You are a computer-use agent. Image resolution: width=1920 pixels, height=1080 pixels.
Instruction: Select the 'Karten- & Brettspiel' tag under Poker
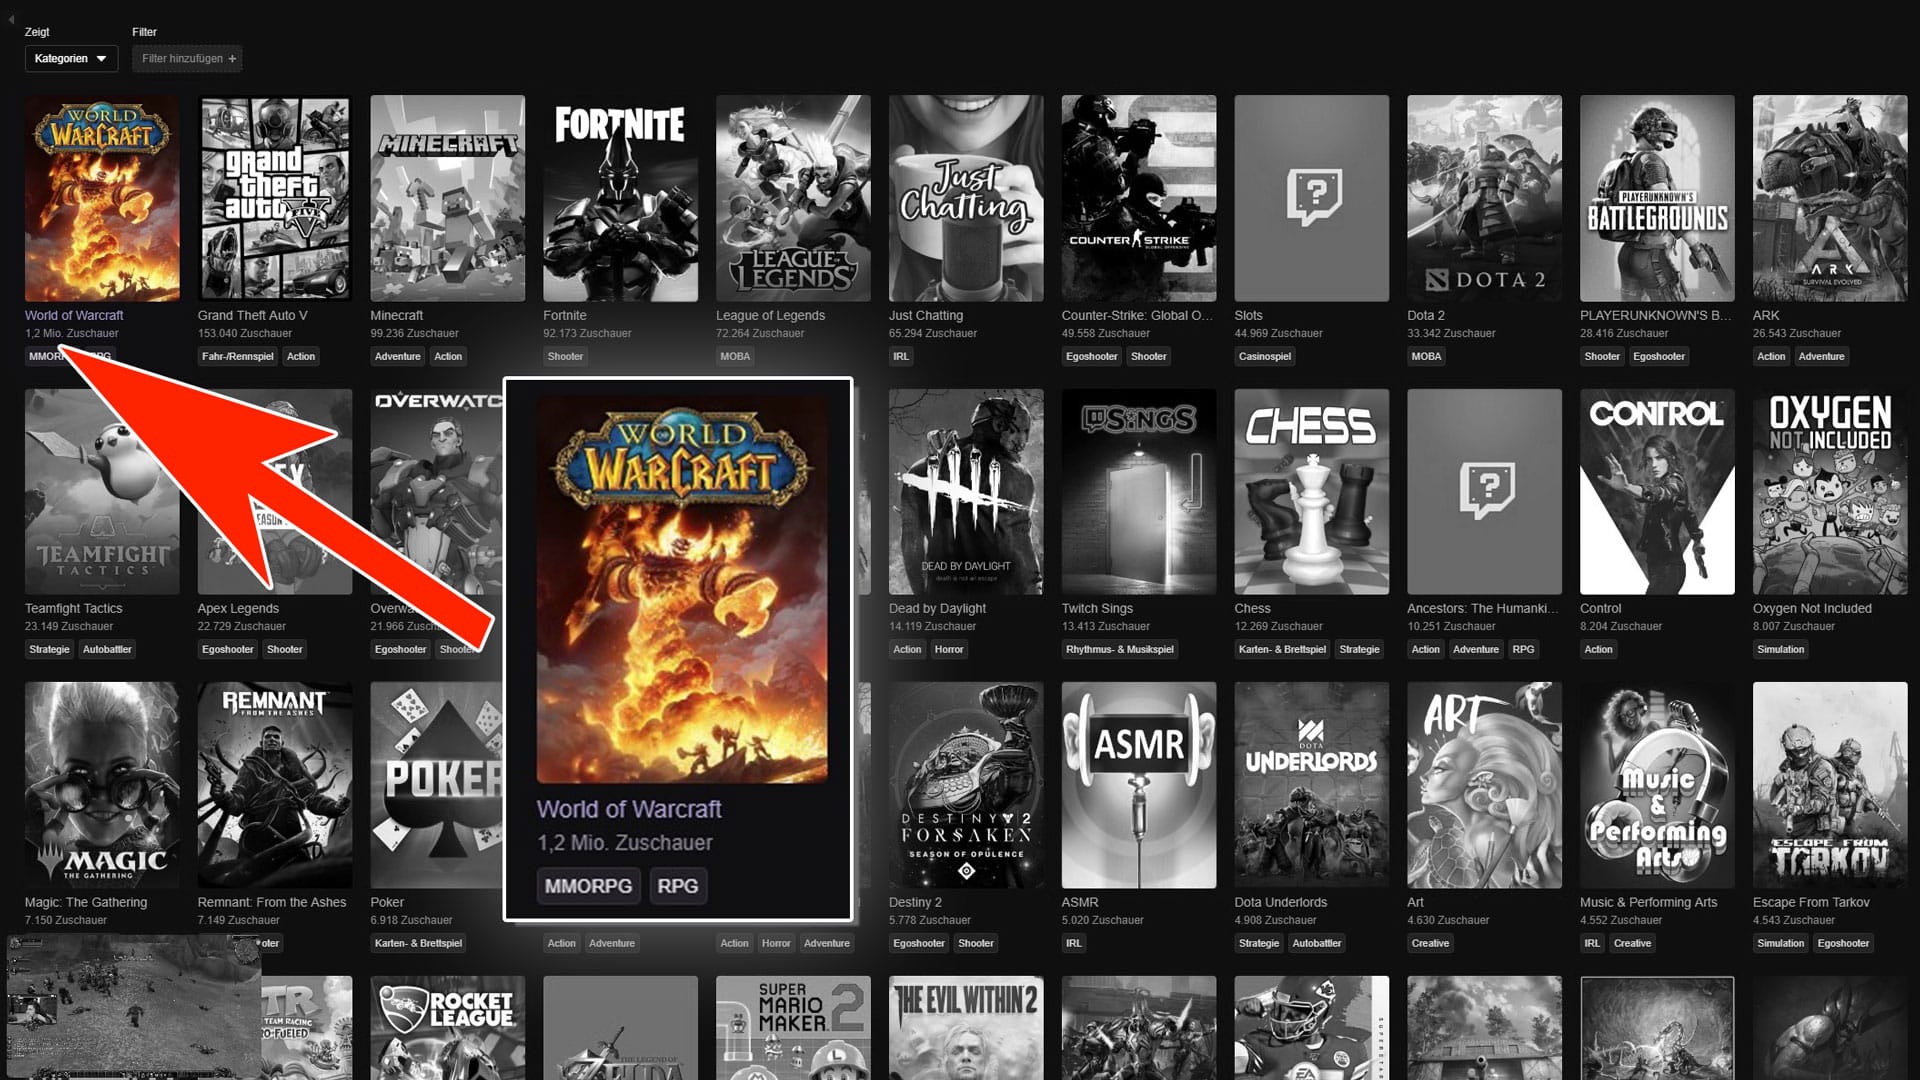(x=418, y=943)
